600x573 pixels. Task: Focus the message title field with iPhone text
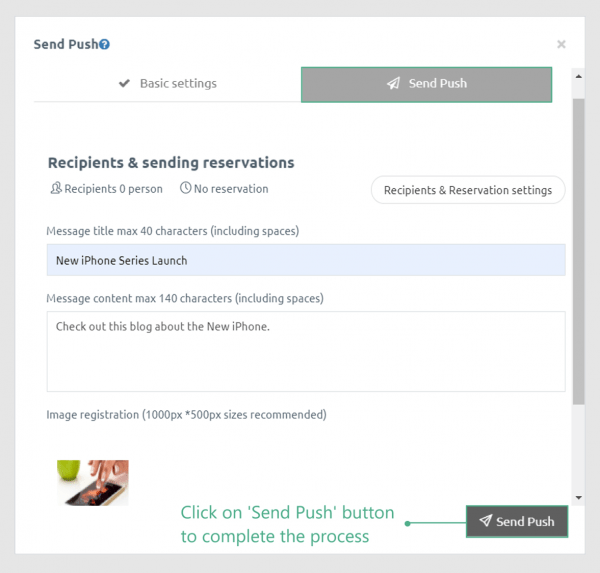[306, 260]
